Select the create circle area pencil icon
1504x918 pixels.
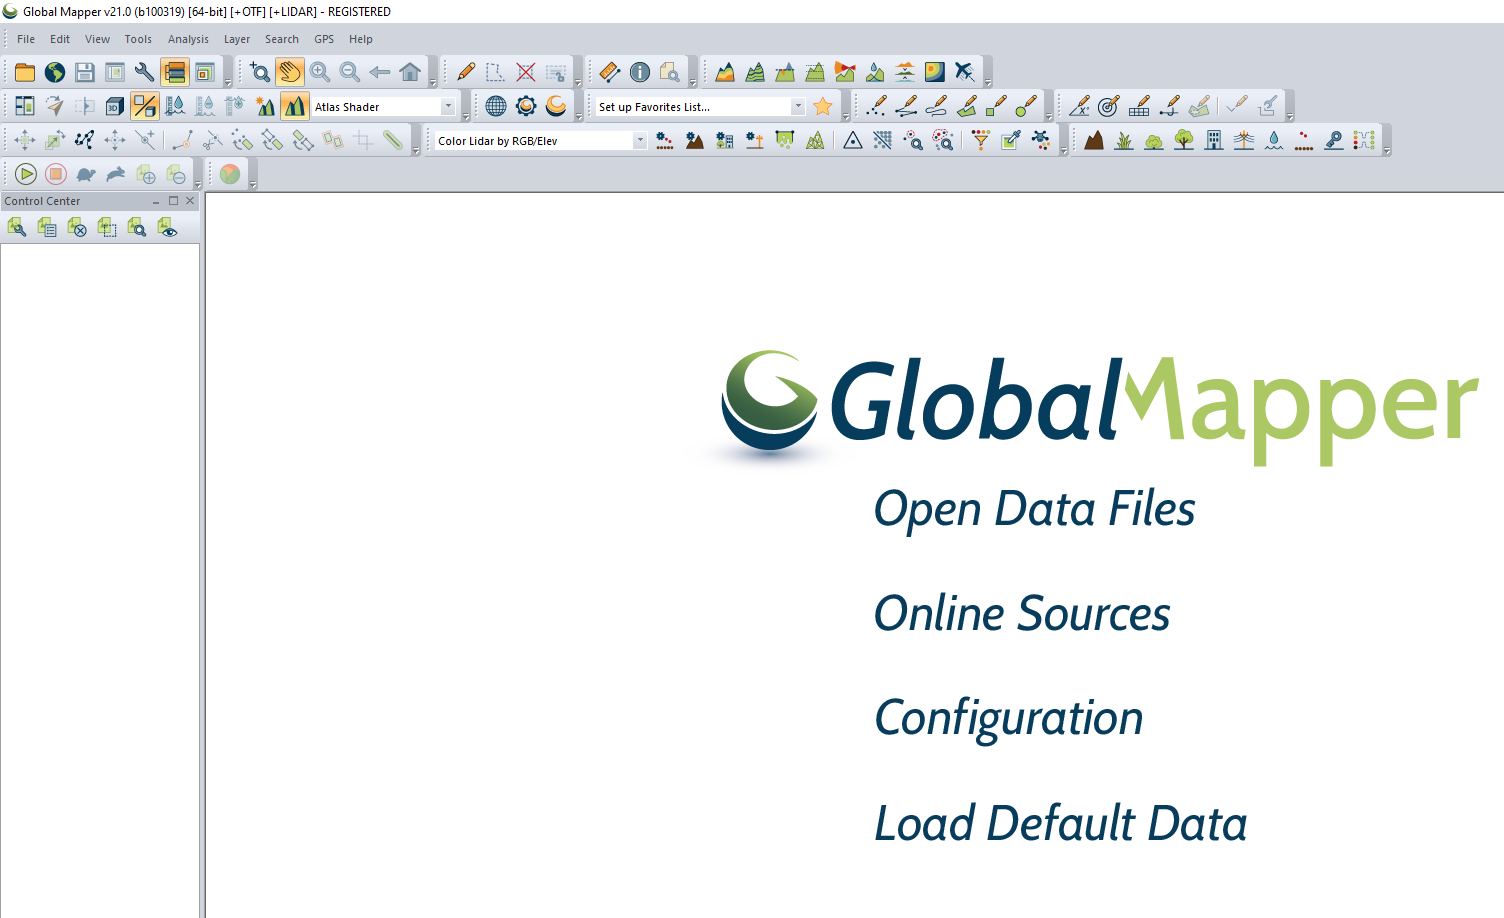pos(1027,106)
